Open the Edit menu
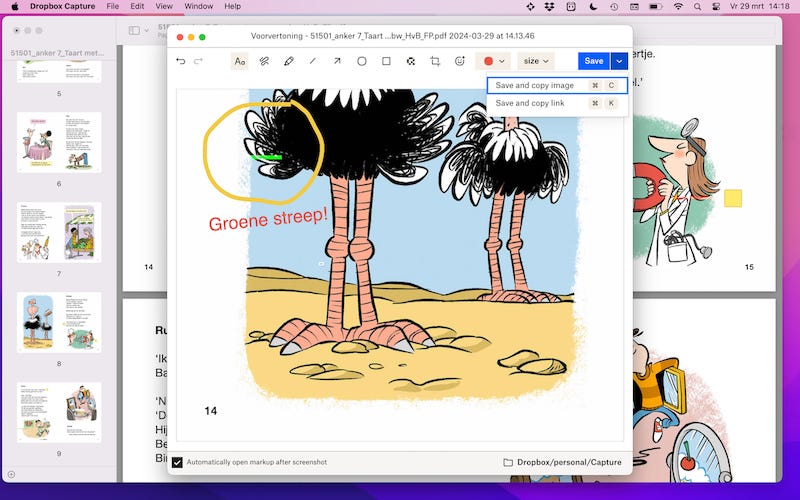 [x=137, y=7]
